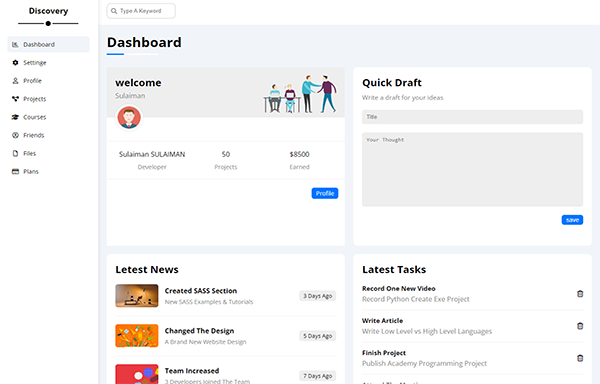This screenshot has height=384, width=600.
Task: Click the Team Increased headline
Action: 192,371
